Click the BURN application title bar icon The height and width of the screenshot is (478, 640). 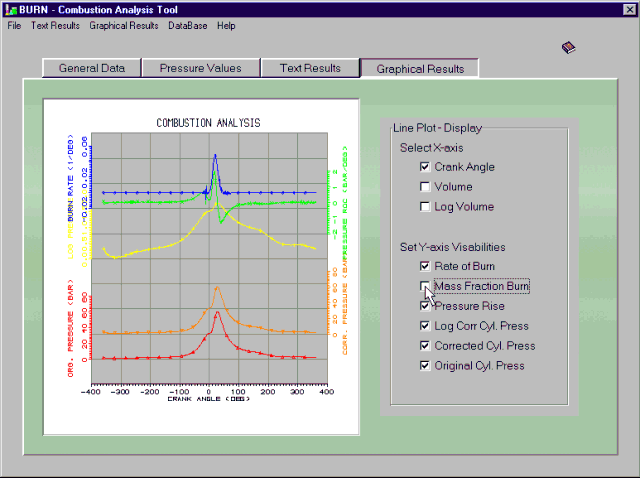(x=11, y=10)
